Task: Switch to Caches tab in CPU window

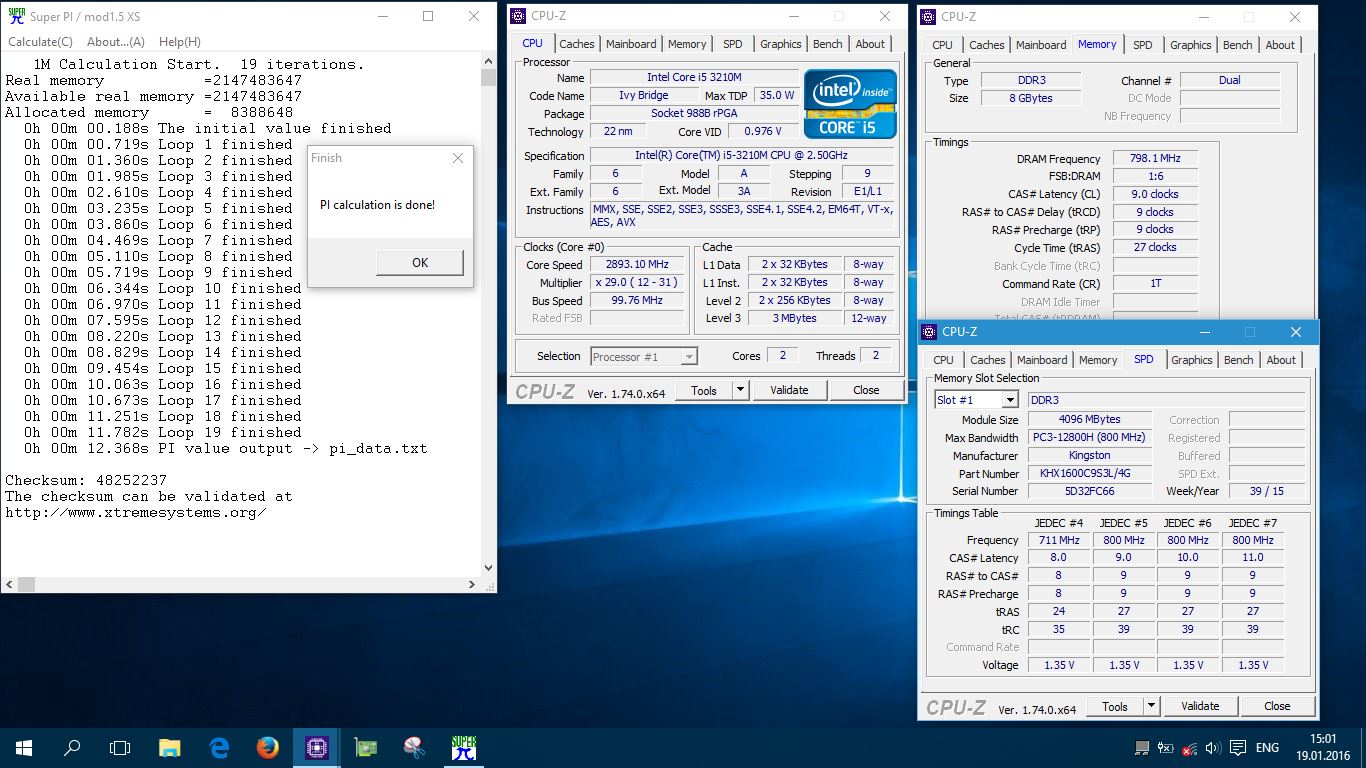Action: [576, 44]
